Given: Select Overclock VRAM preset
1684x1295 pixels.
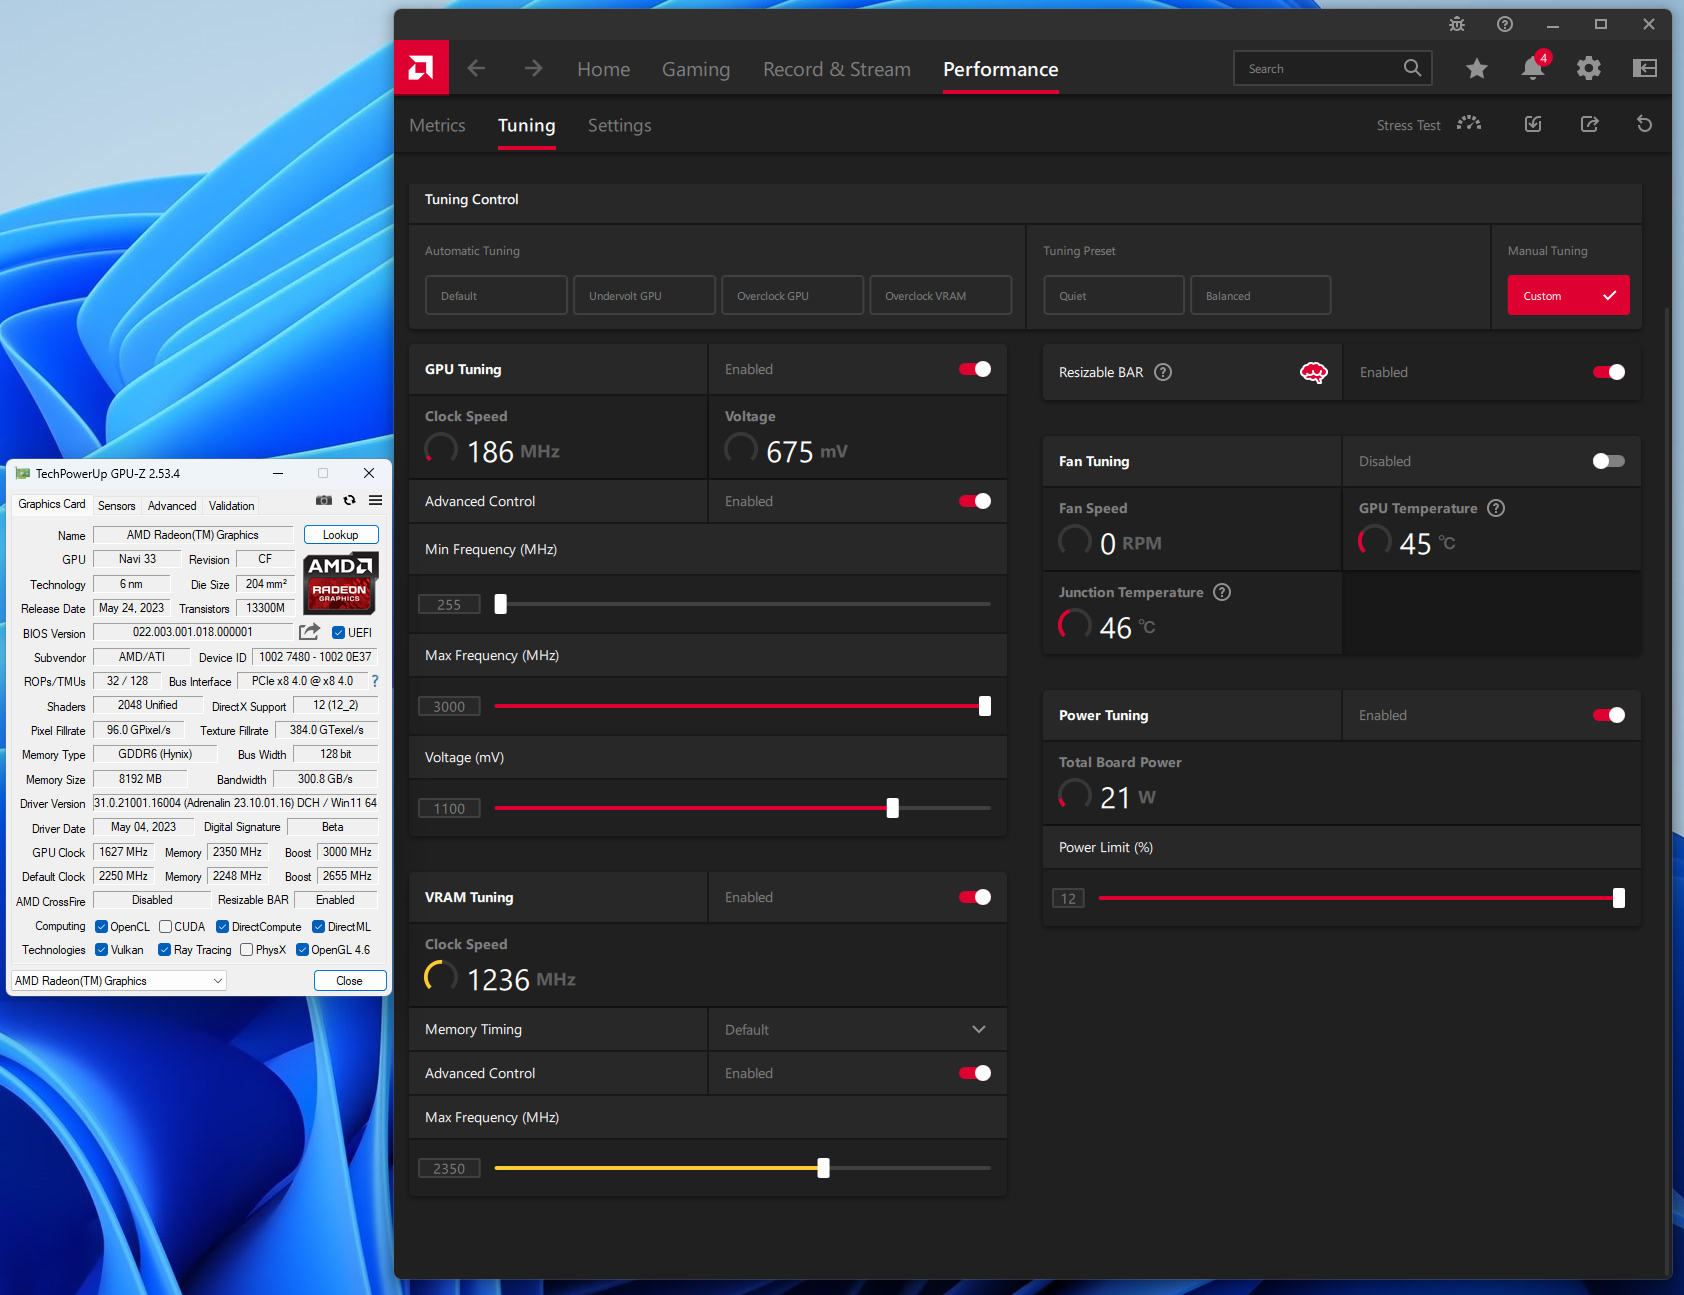Looking at the screenshot, I should (x=940, y=295).
